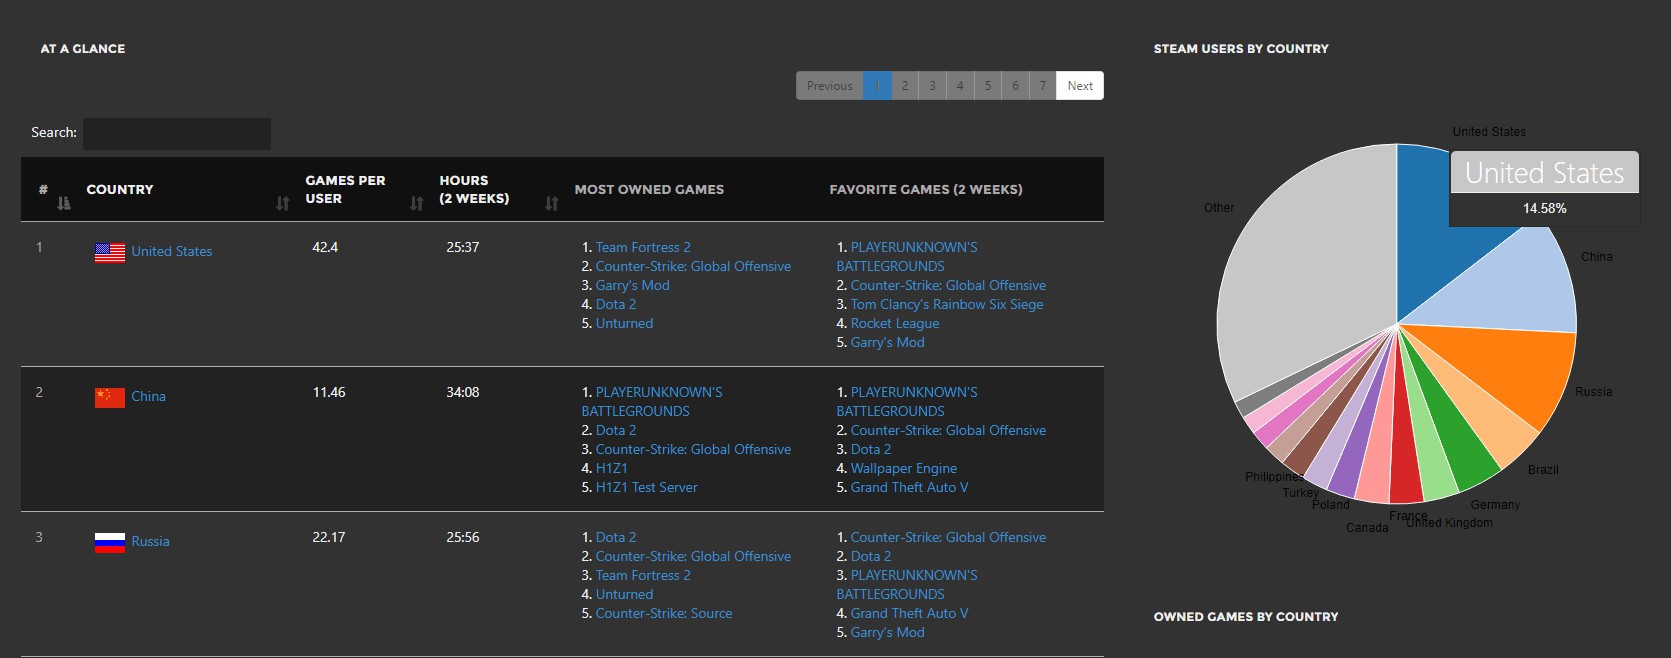
Task: Click the United States flag icon
Action: (109, 252)
